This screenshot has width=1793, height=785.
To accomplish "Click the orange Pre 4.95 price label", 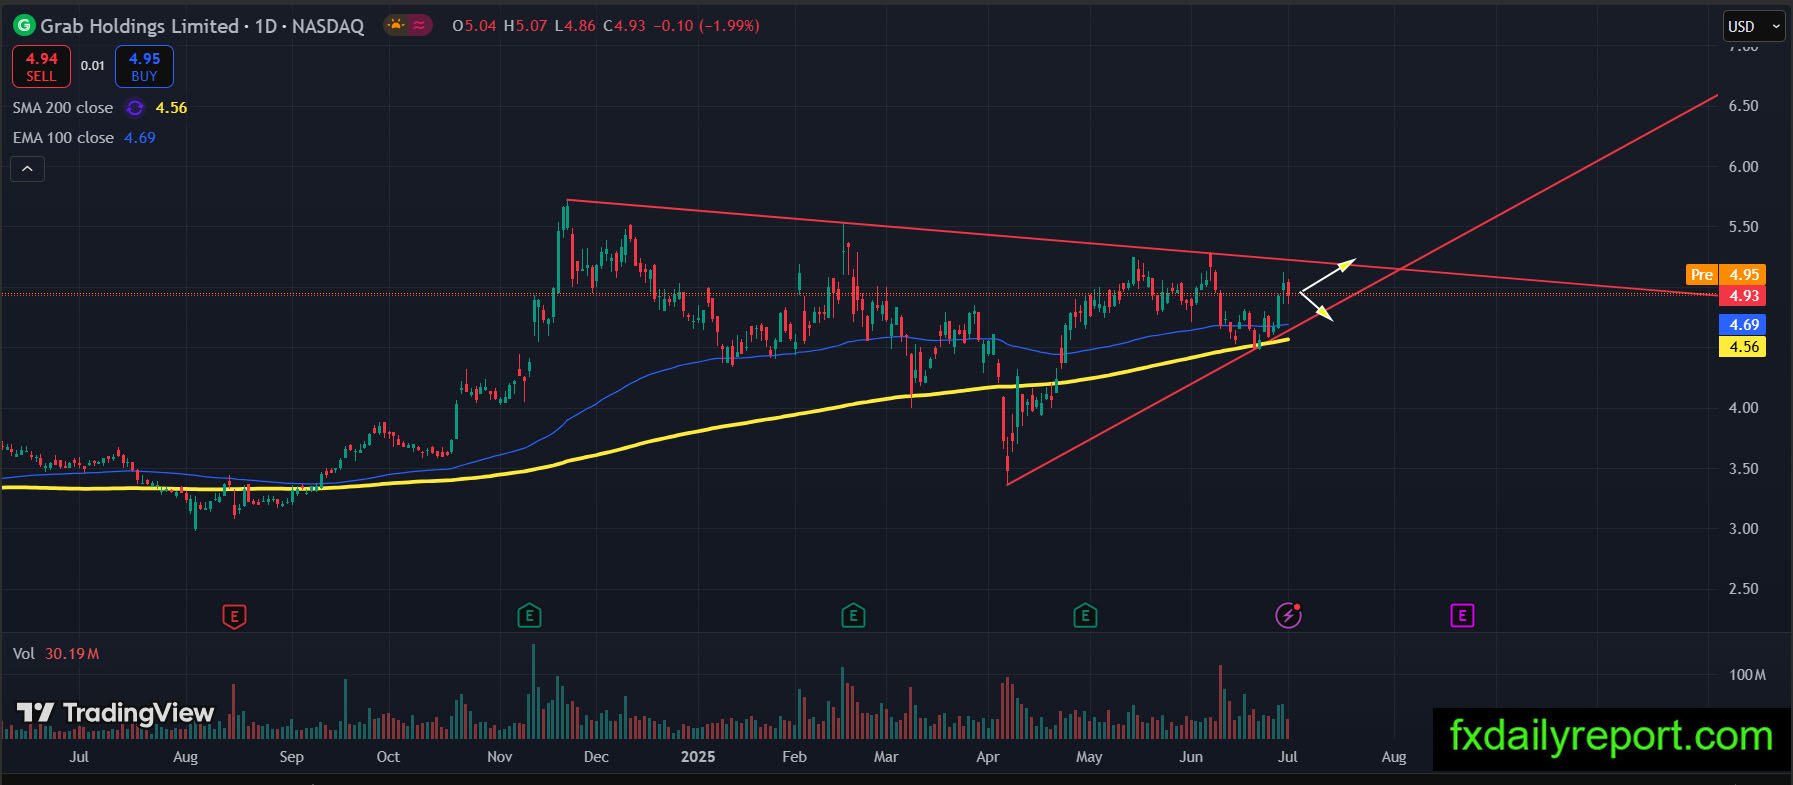I will (x=1726, y=274).
